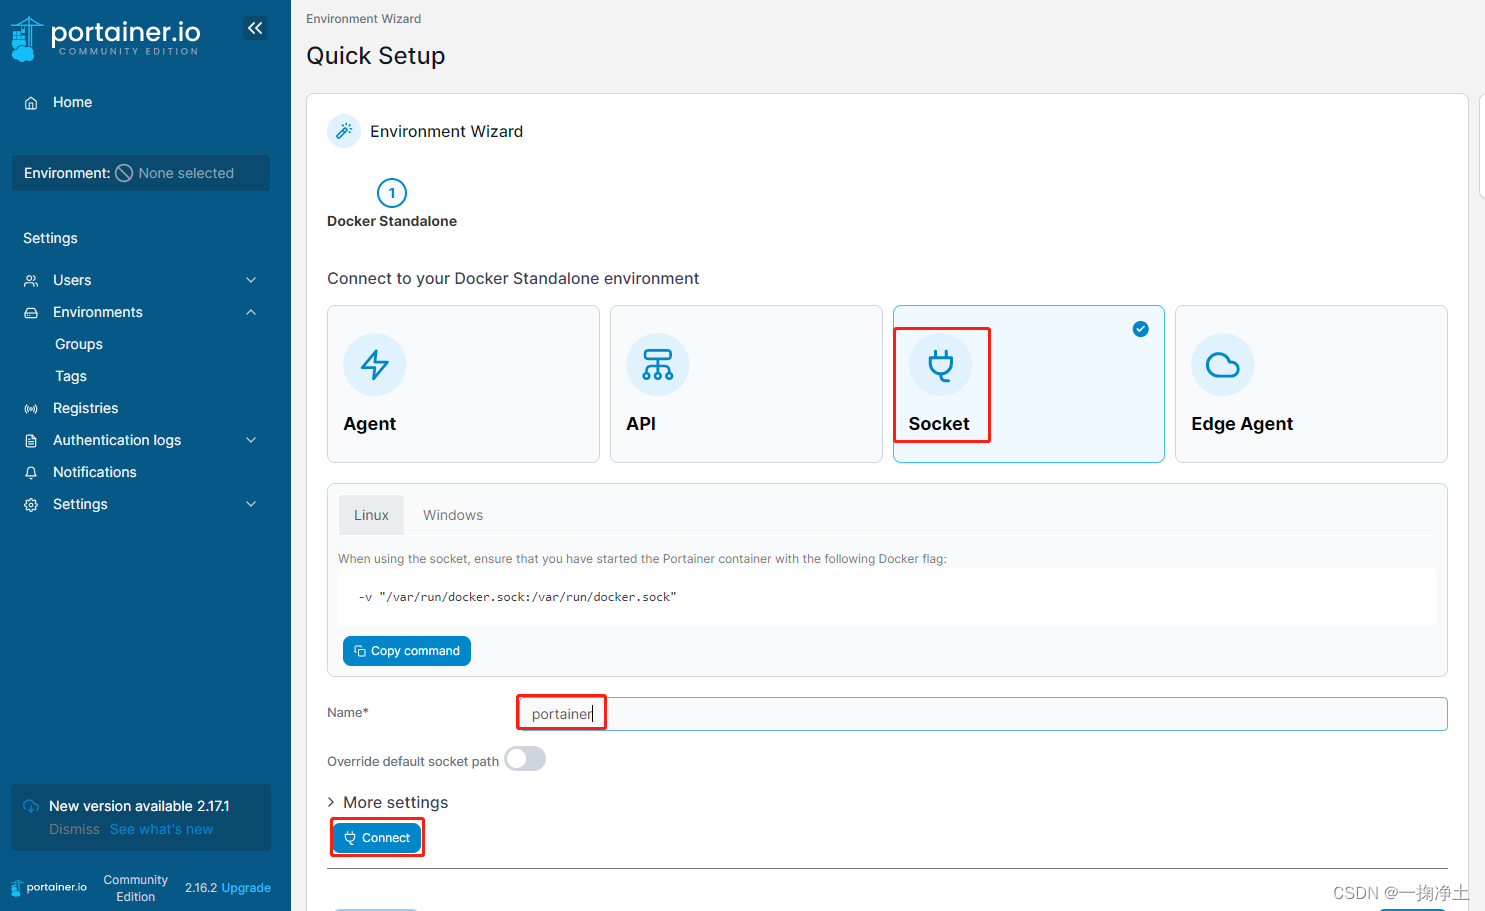Viewport: 1485px width, 911px height.
Task: Click the Environment Wizard breadcrumb
Action: pos(363,19)
